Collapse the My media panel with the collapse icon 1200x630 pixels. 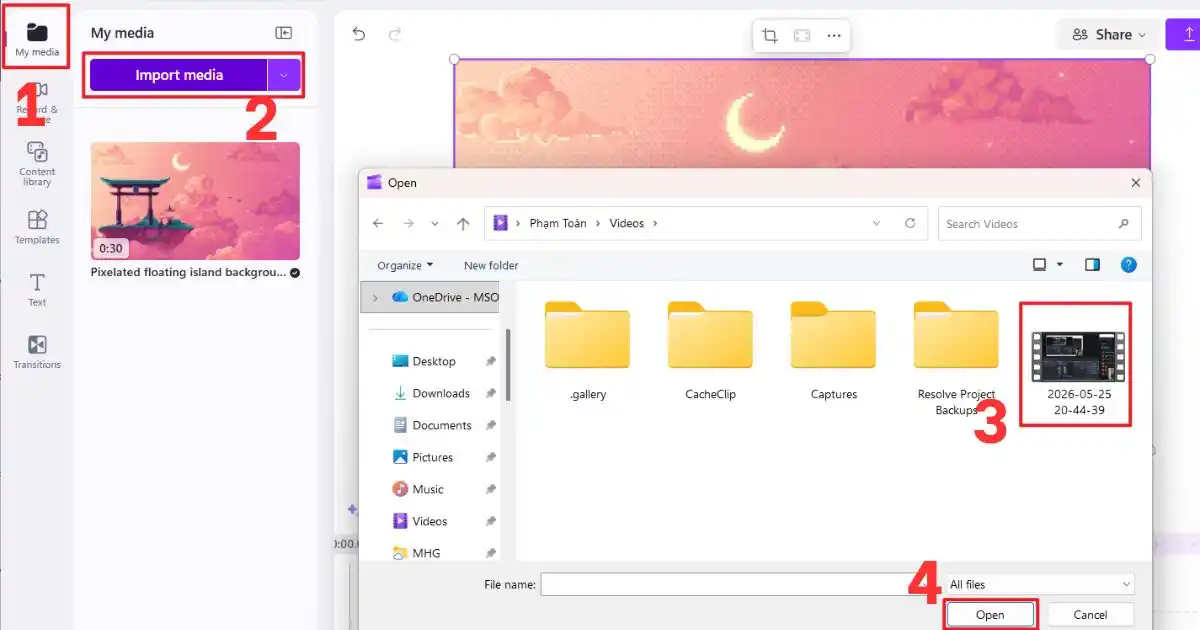pyautogui.click(x=284, y=33)
